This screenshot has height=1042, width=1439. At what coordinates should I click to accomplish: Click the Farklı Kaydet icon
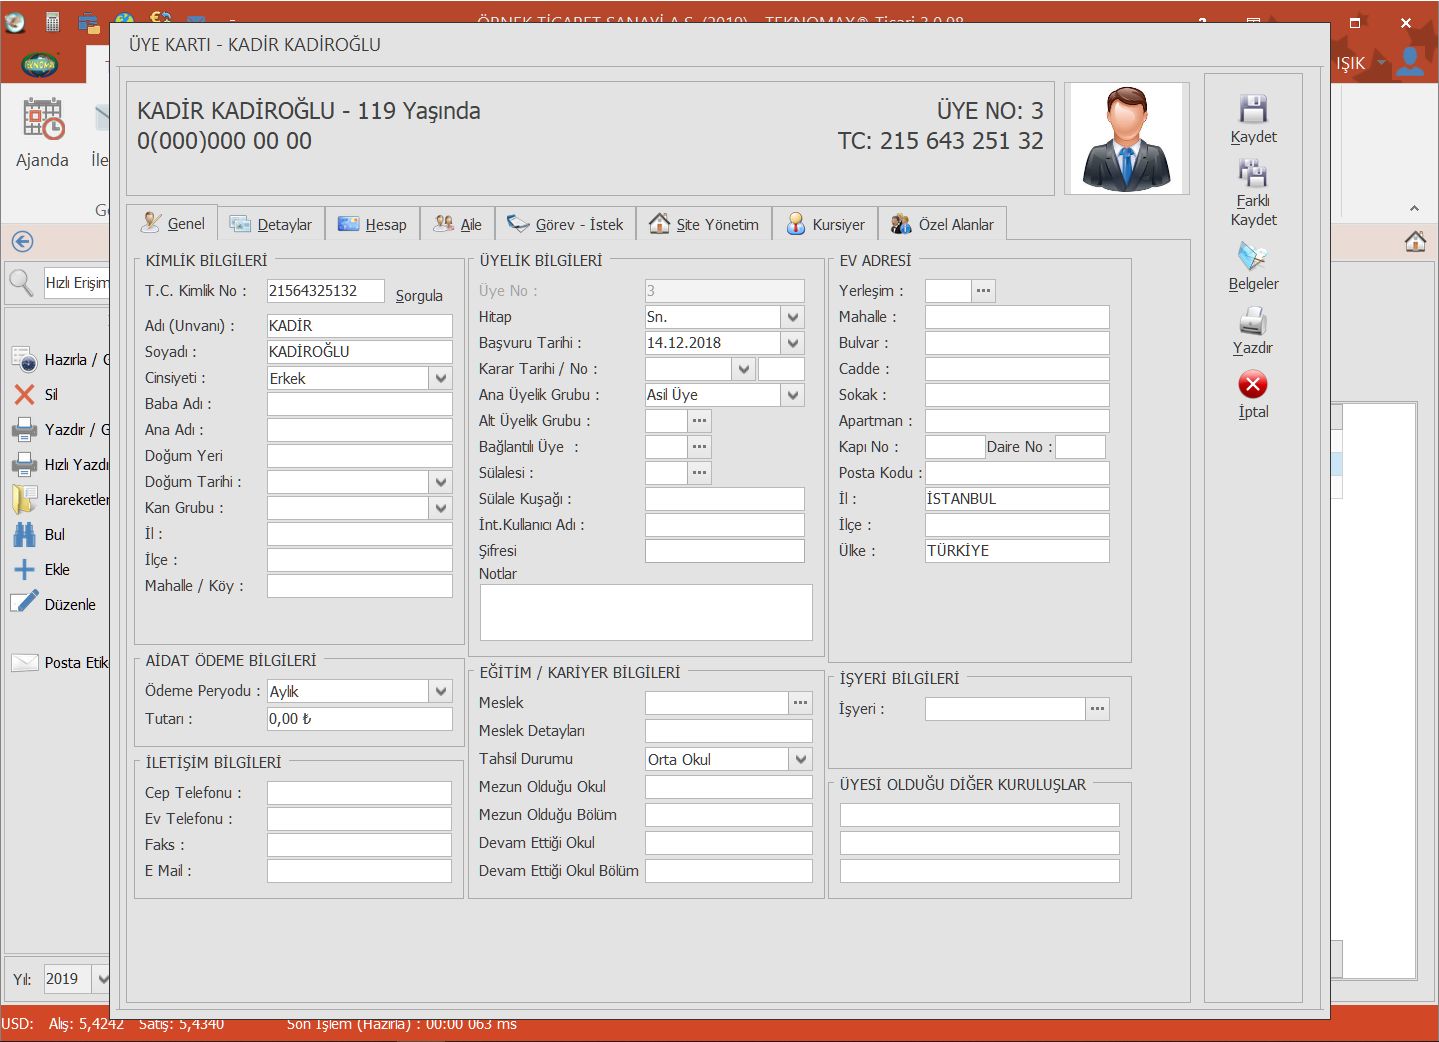pyautogui.click(x=1252, y=174)
